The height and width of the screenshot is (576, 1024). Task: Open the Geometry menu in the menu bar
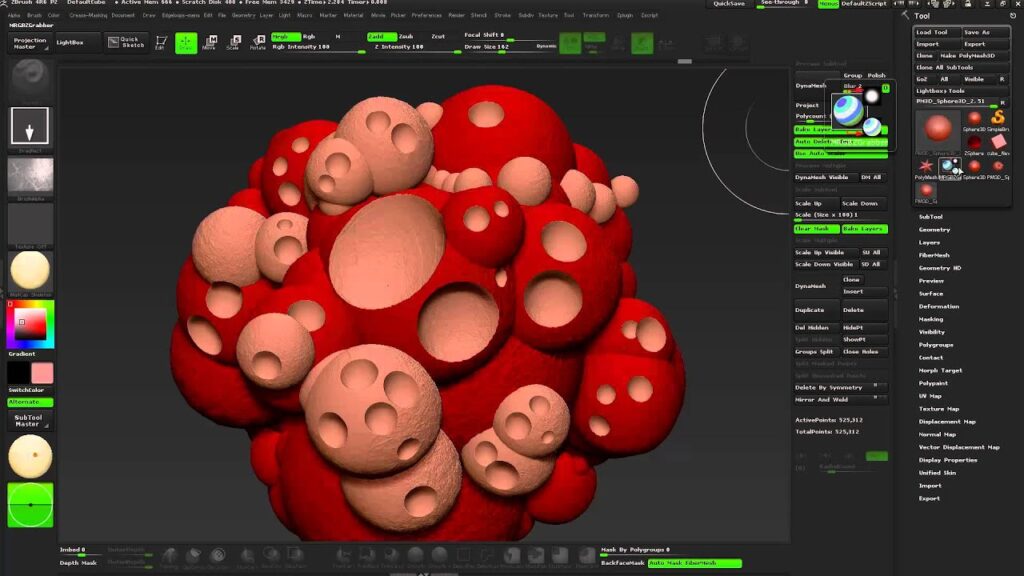click(x=244, y=15)
